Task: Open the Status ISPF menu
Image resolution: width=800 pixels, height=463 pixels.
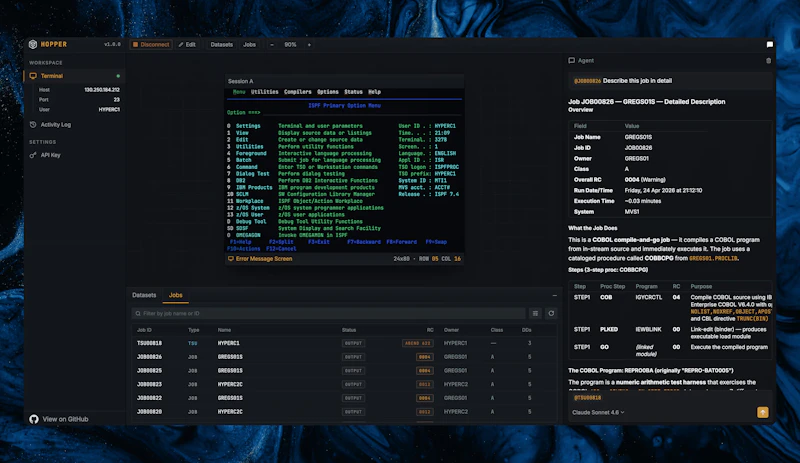Action: click(x=353, y=92)
